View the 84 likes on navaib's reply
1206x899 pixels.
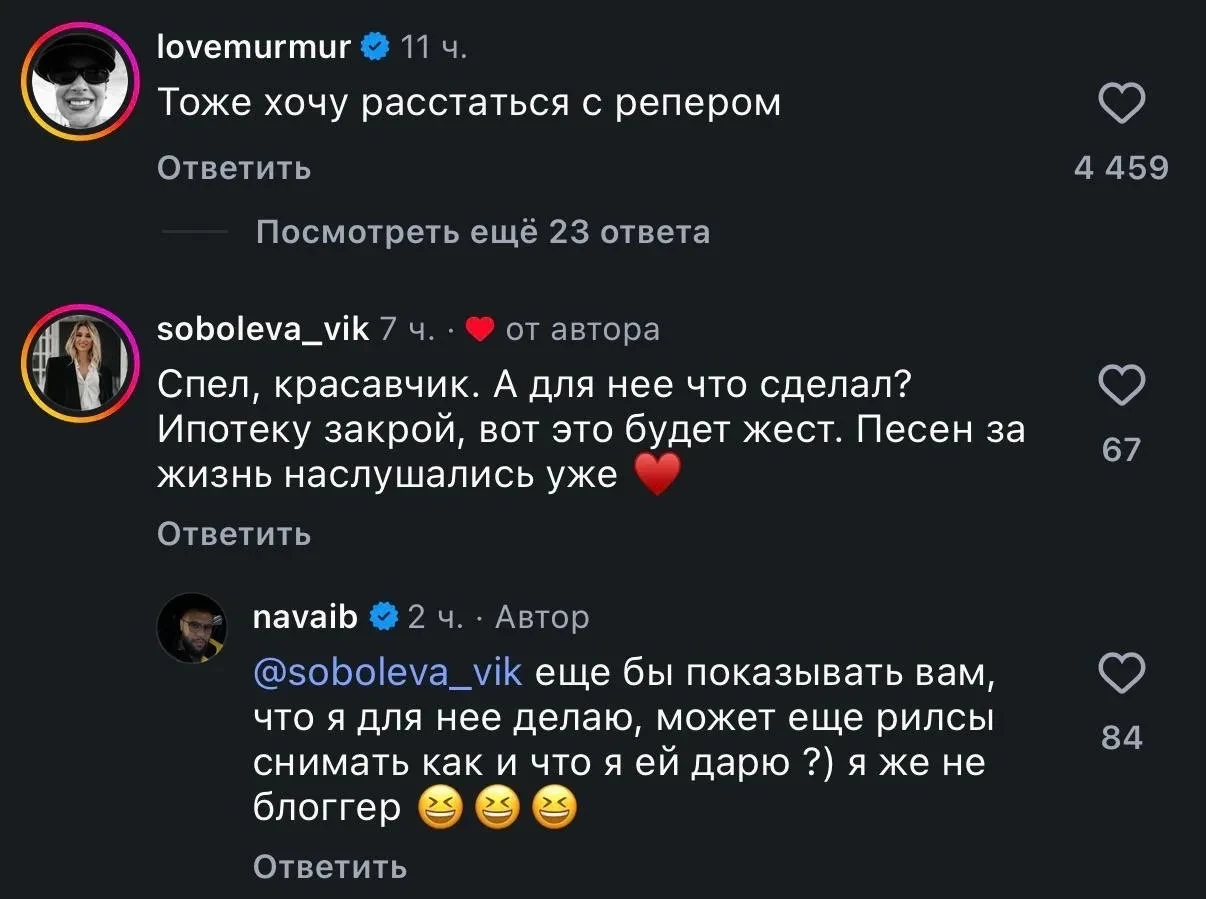[x=1121, y=738]
